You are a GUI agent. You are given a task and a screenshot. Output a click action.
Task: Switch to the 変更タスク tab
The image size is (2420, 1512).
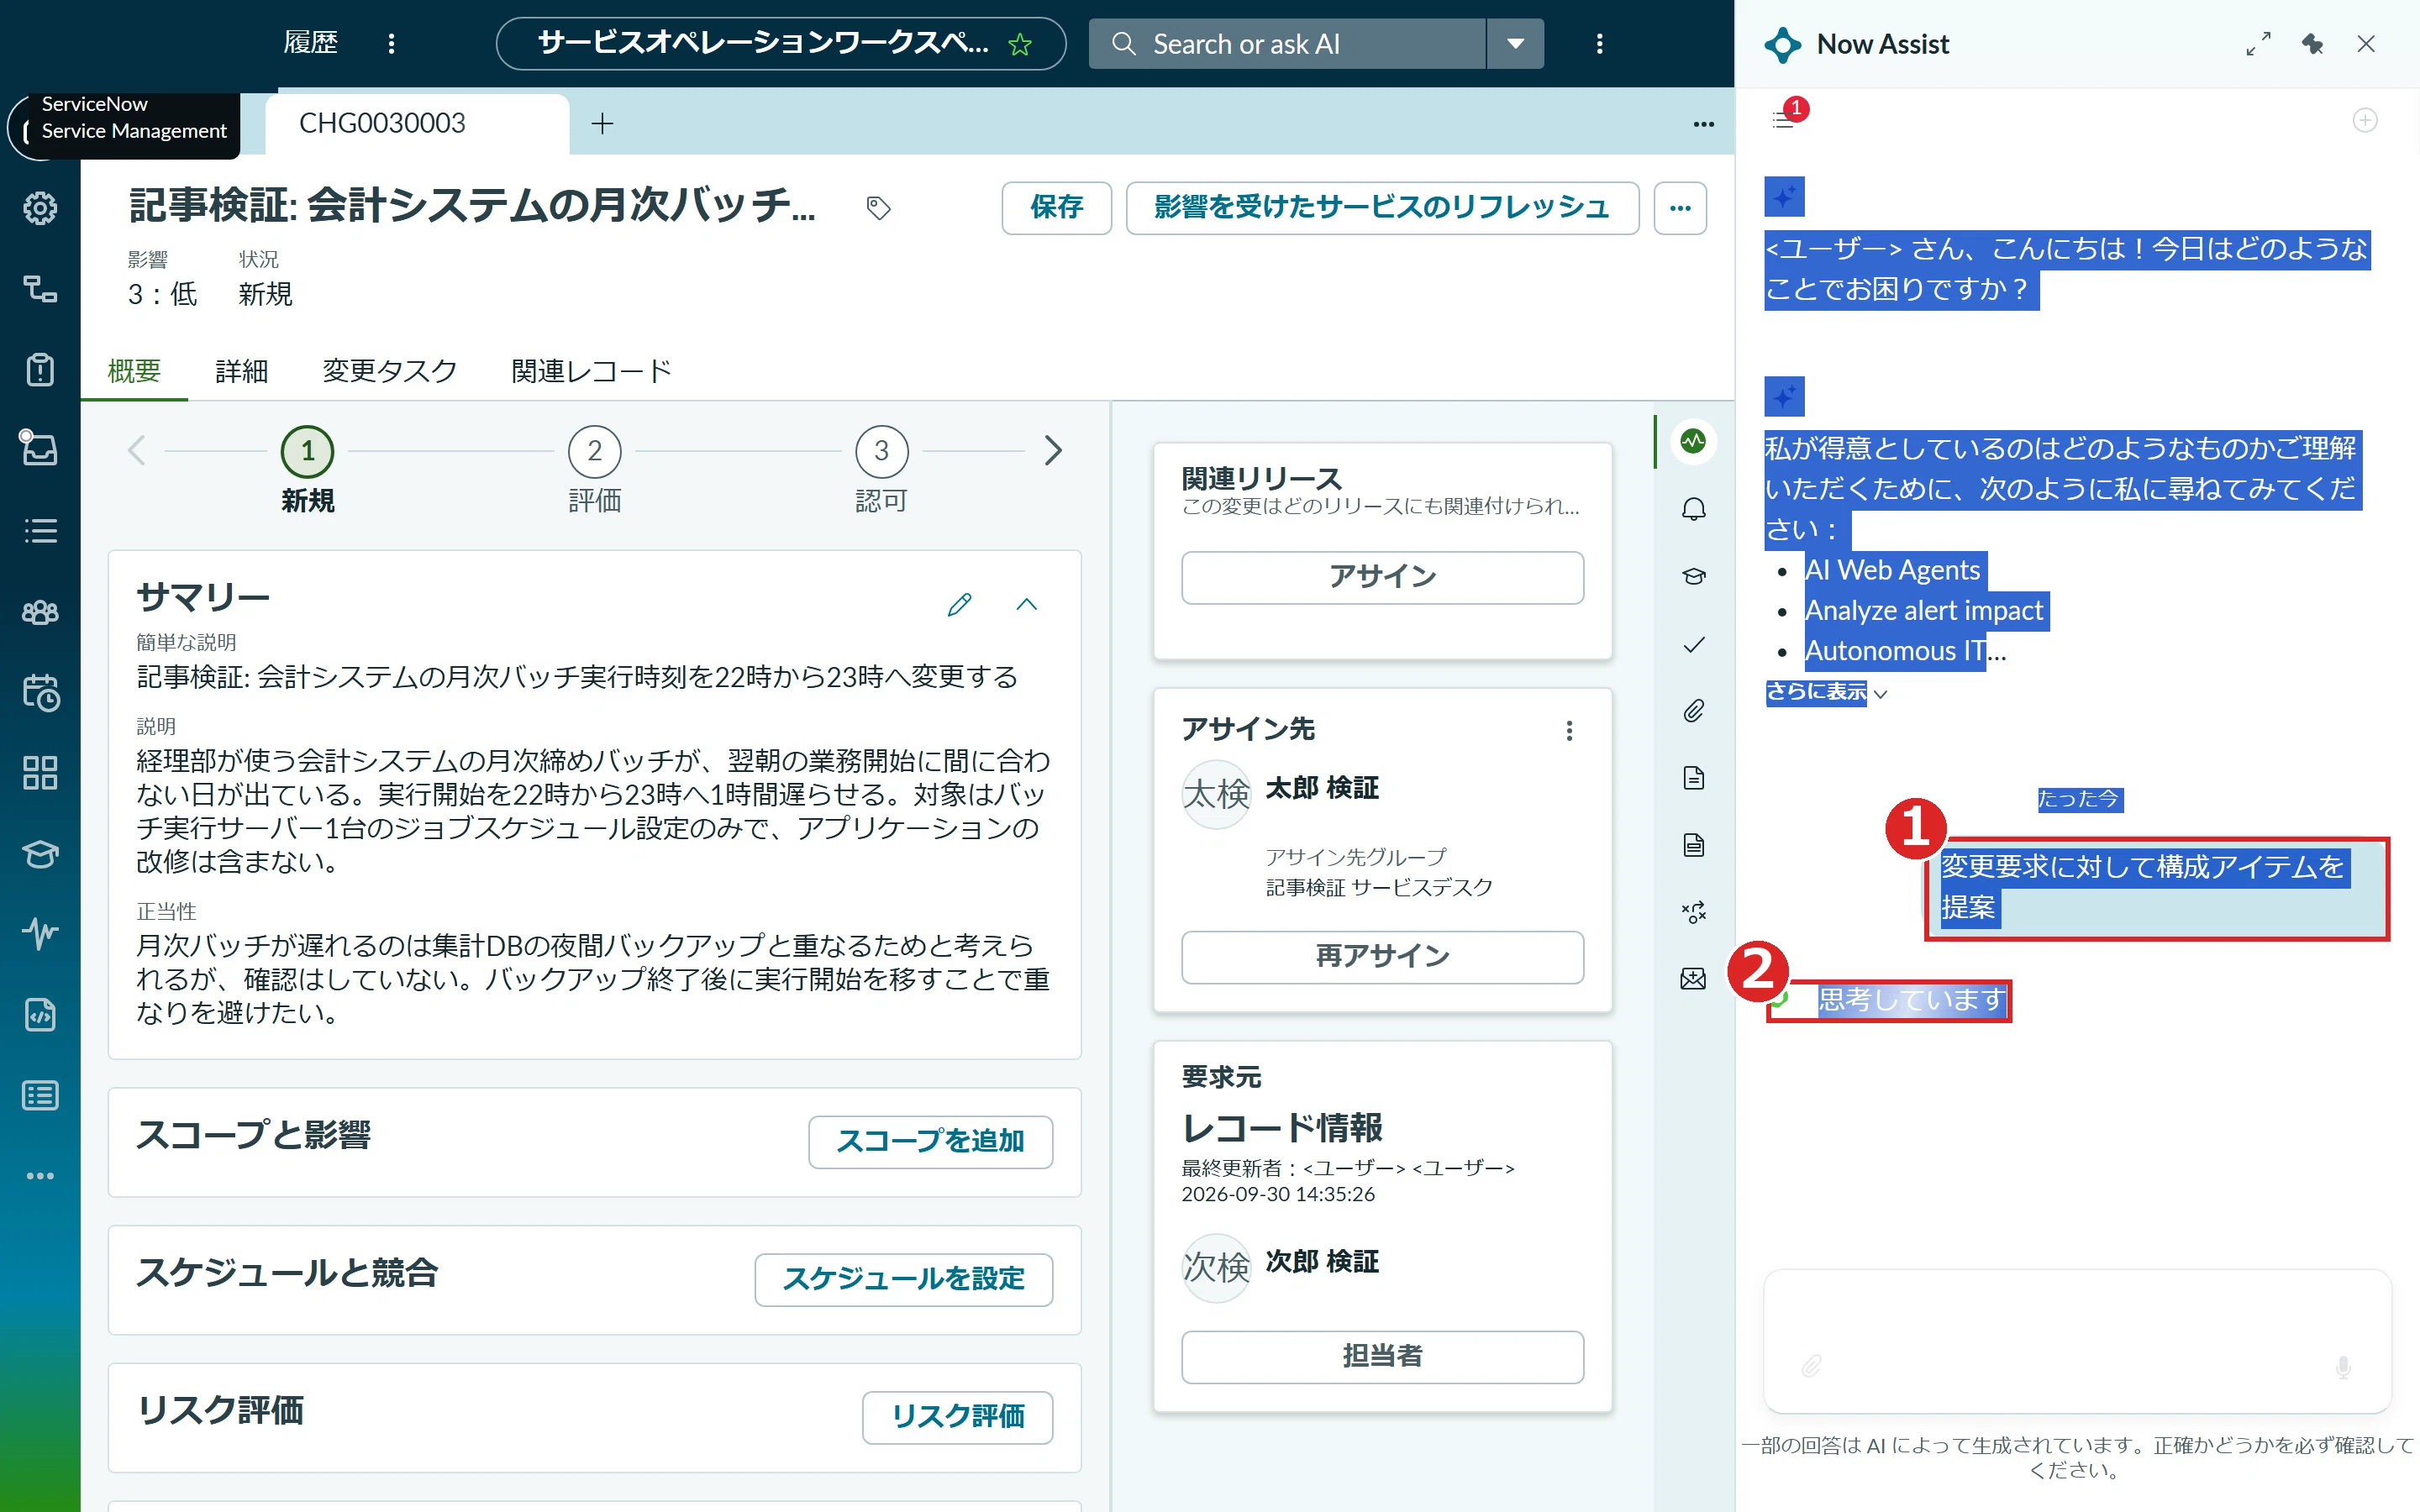click(x=390, y=371)
